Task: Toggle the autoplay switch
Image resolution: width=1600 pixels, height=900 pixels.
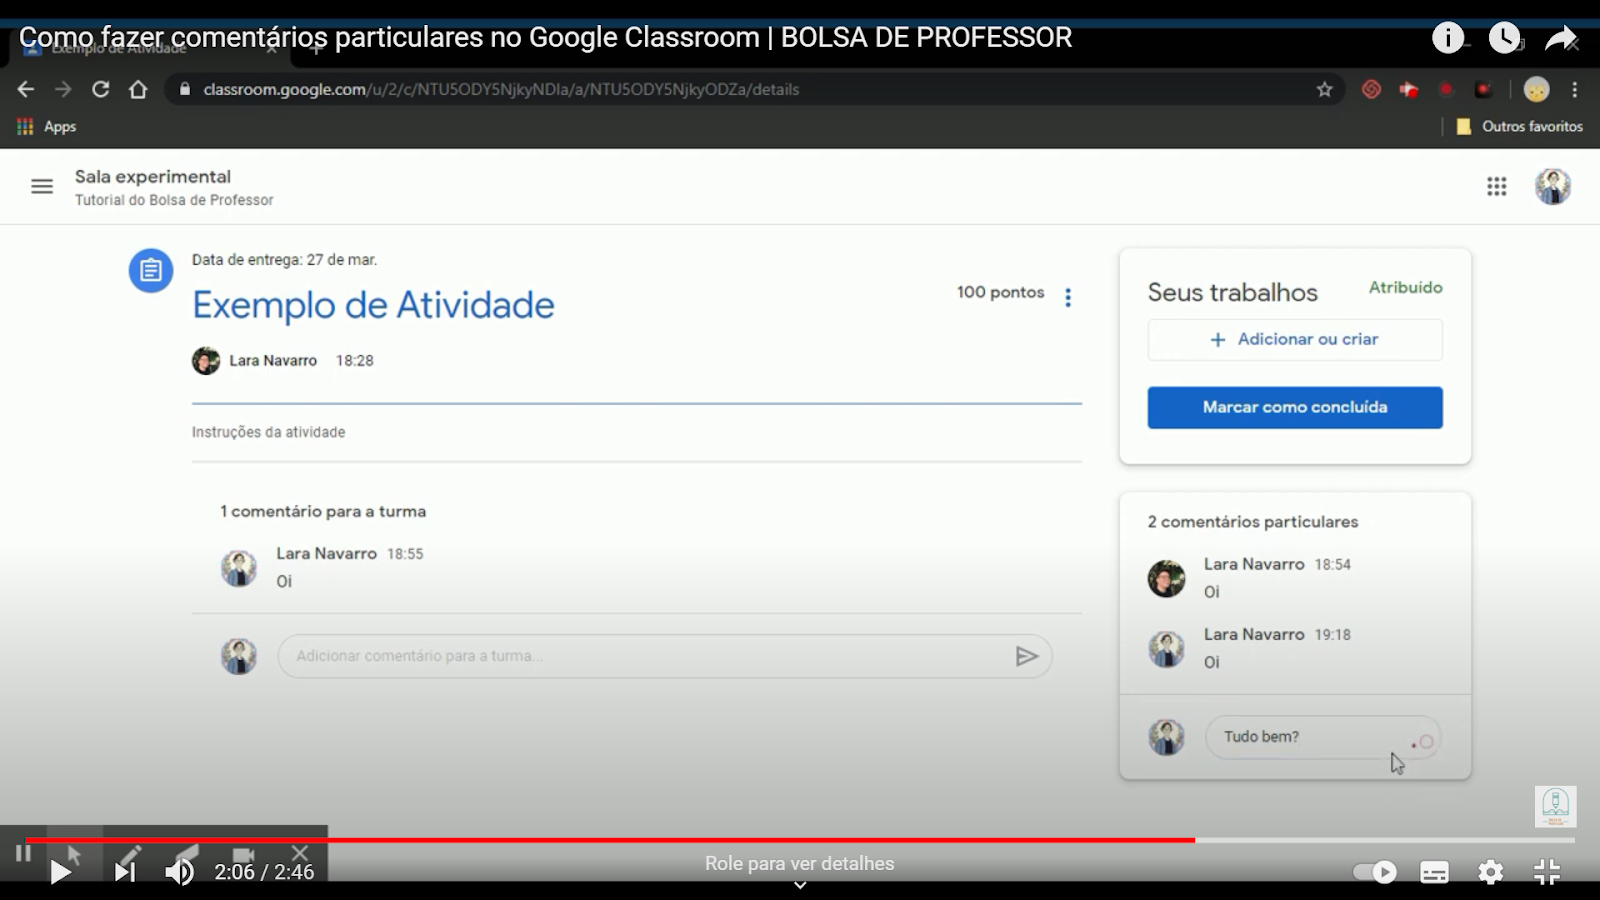Action: point(1375,872)
